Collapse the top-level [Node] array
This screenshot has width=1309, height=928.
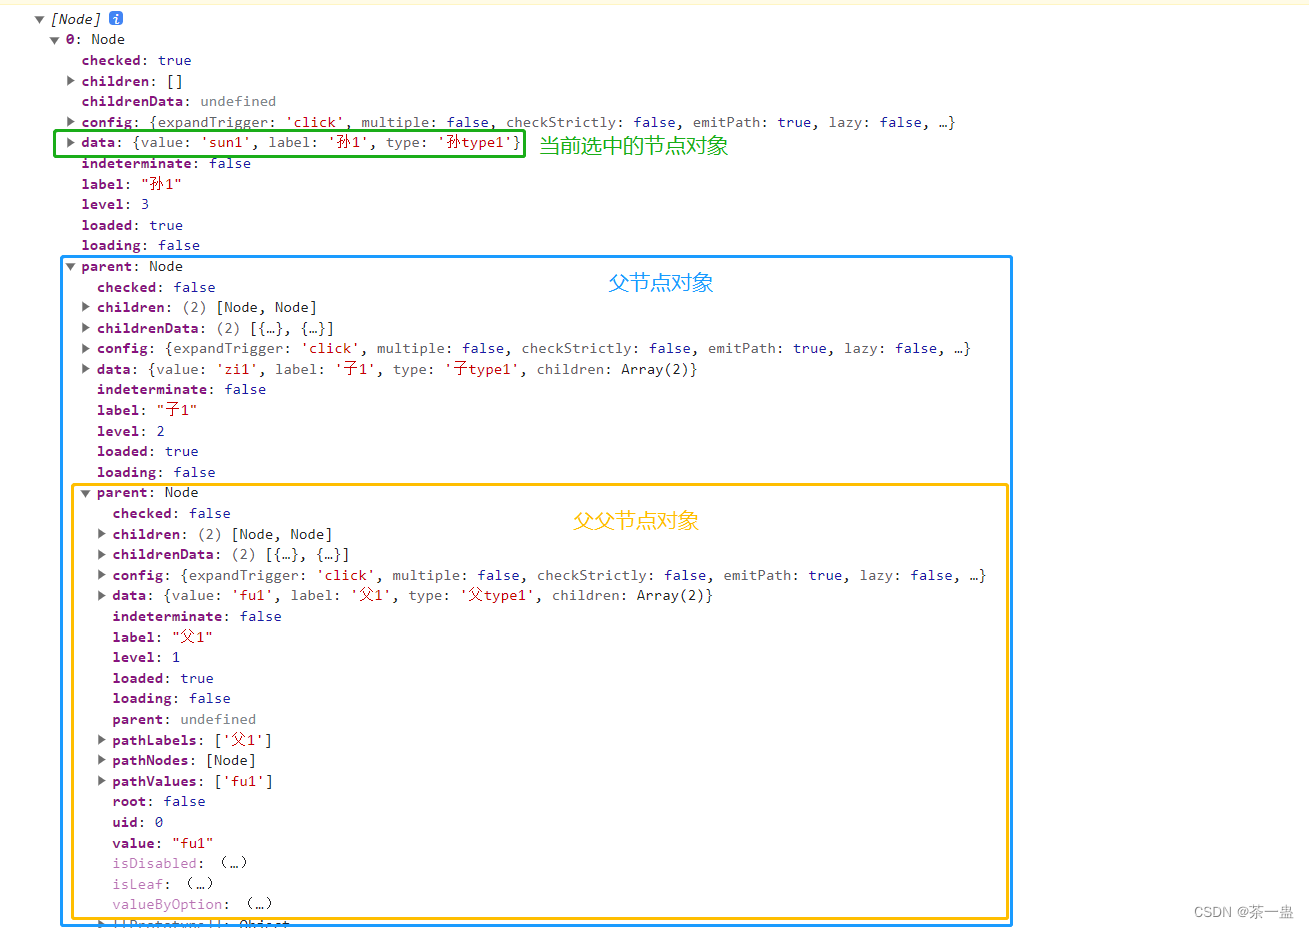coord(39,19)
